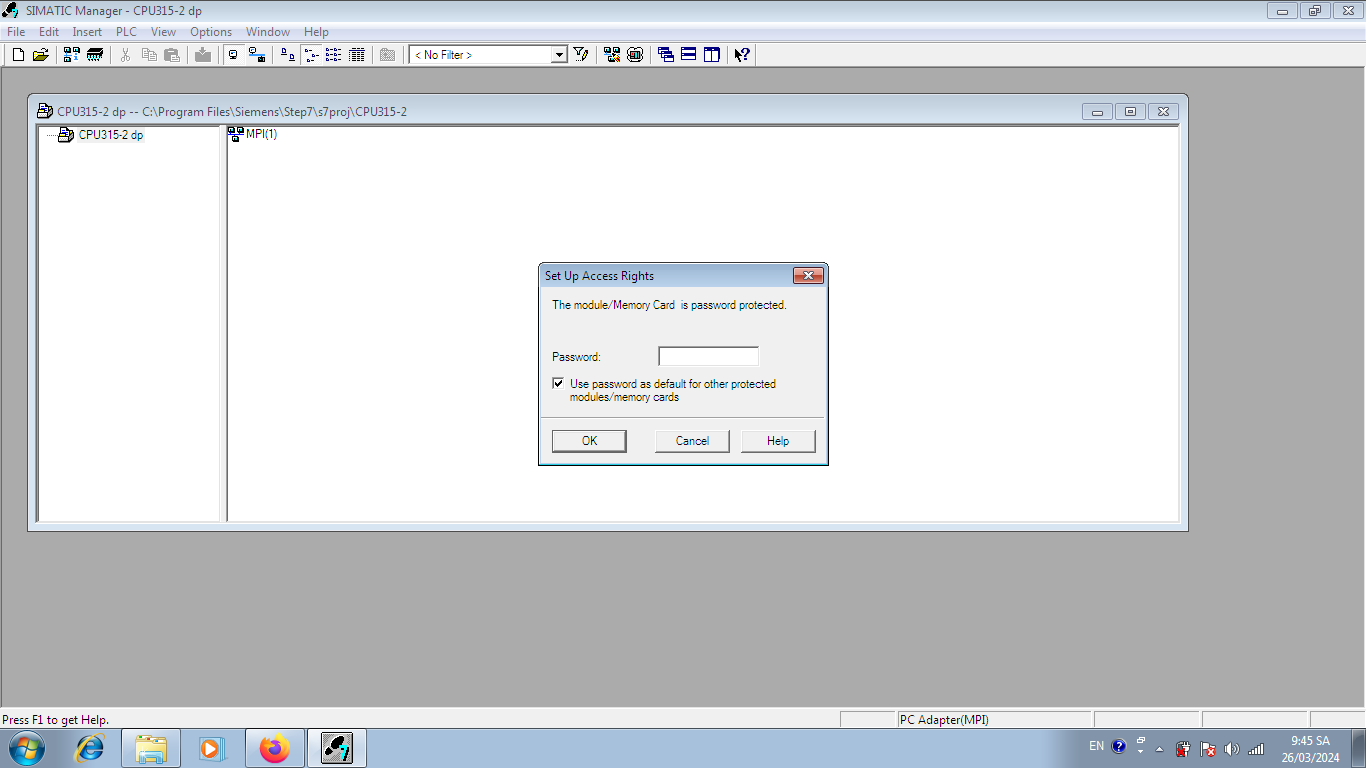This screenshot has width=1366, height=768.
Task: Activate the context Help arrow icon
Action: (742, 55)
